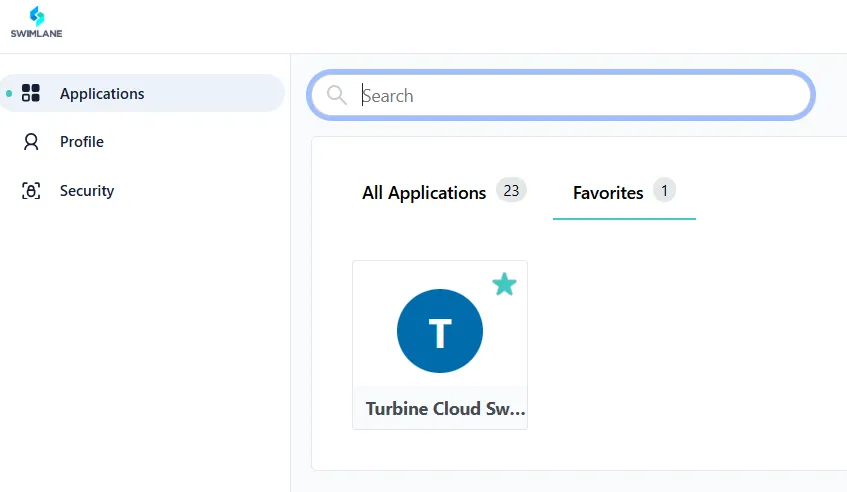Open the Applications sidebar item
Viewport: 847px width, 492px height.
tap(143, 93)
